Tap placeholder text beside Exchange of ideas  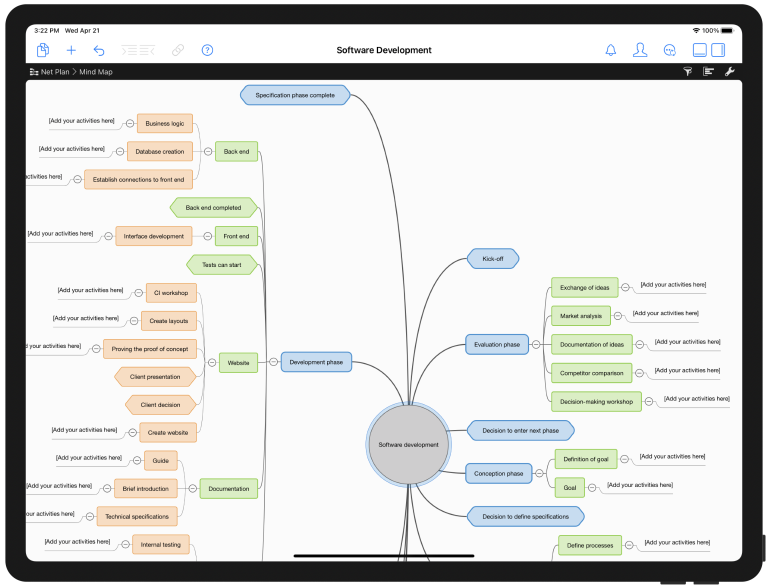pyautogui.click(x=673, y=285)
